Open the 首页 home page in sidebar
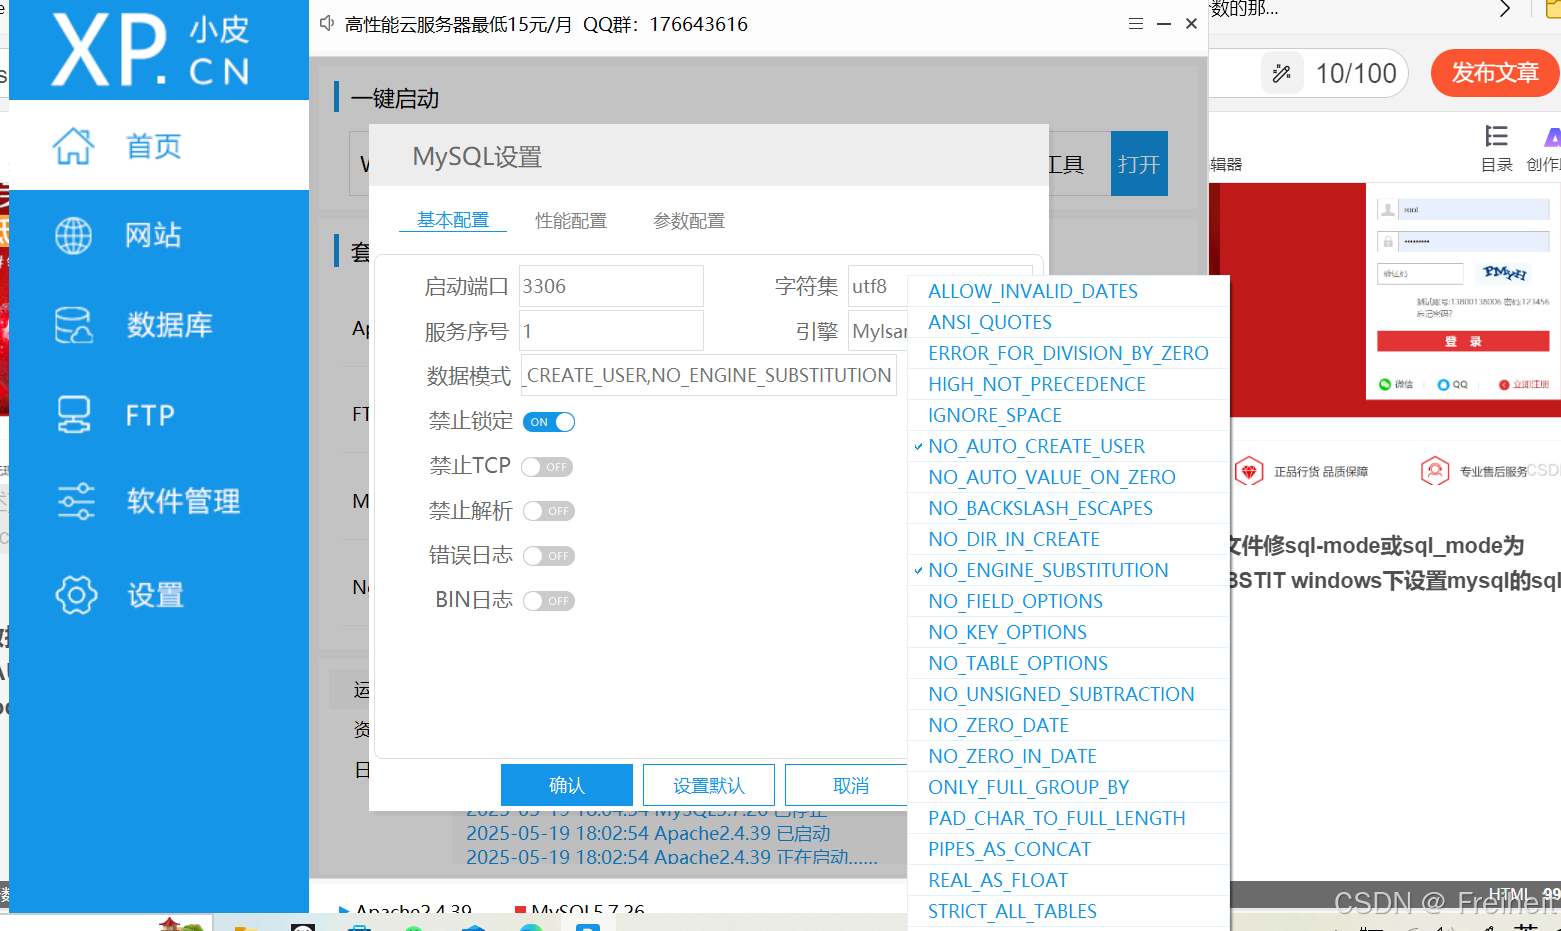Screen dimensions: 1561x931 coord(159,146)
